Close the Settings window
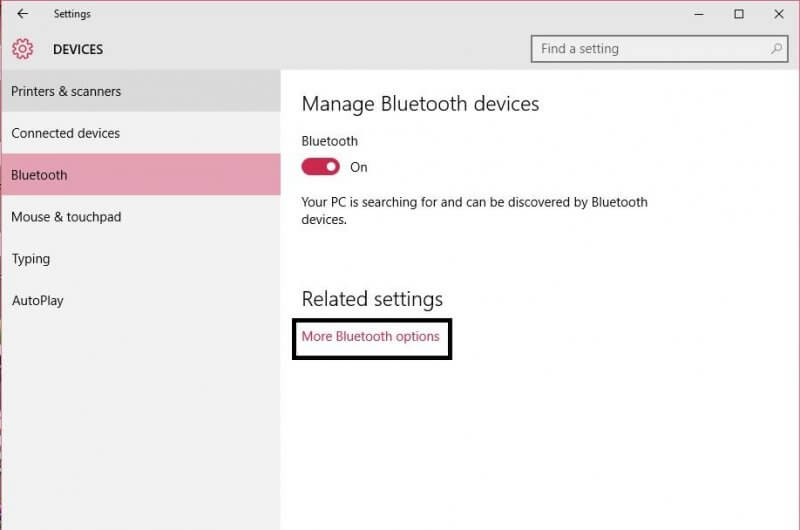The width and height of the screenshot is (800, 530). [779, 14]
